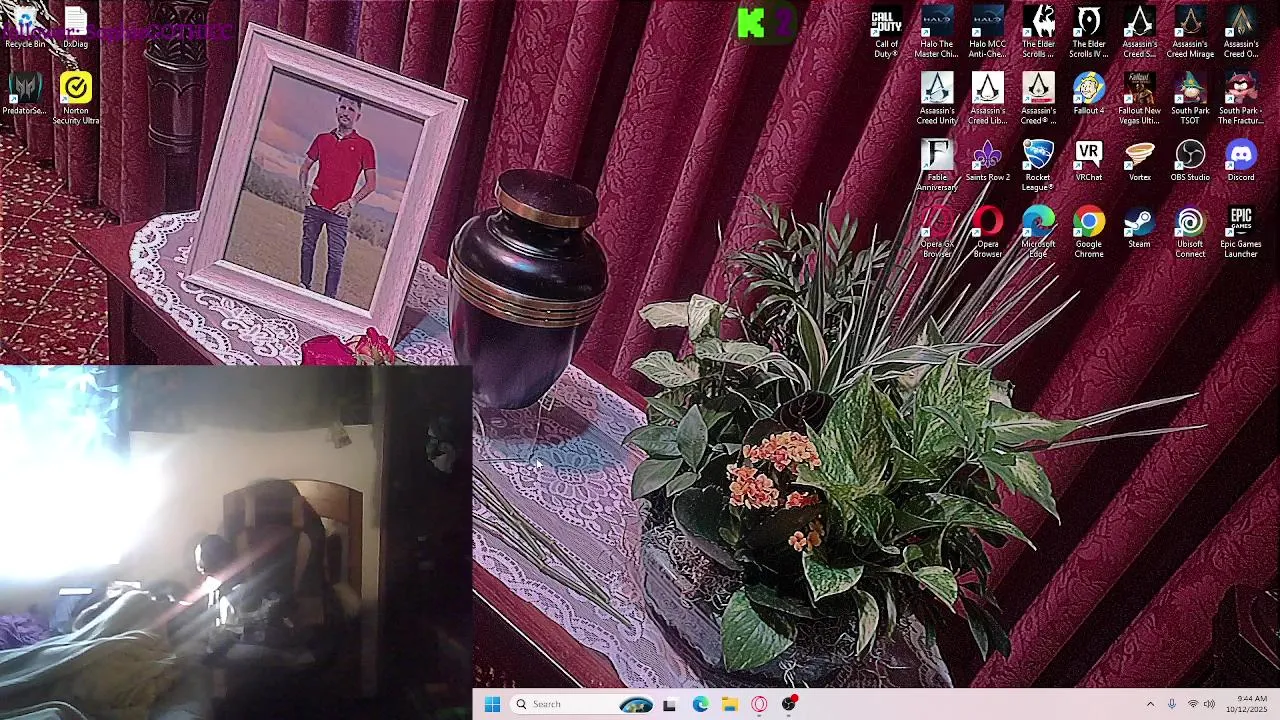Click the microphone tray icon
Viewport: 1280px width, 720px height.
pos(1172,704)
